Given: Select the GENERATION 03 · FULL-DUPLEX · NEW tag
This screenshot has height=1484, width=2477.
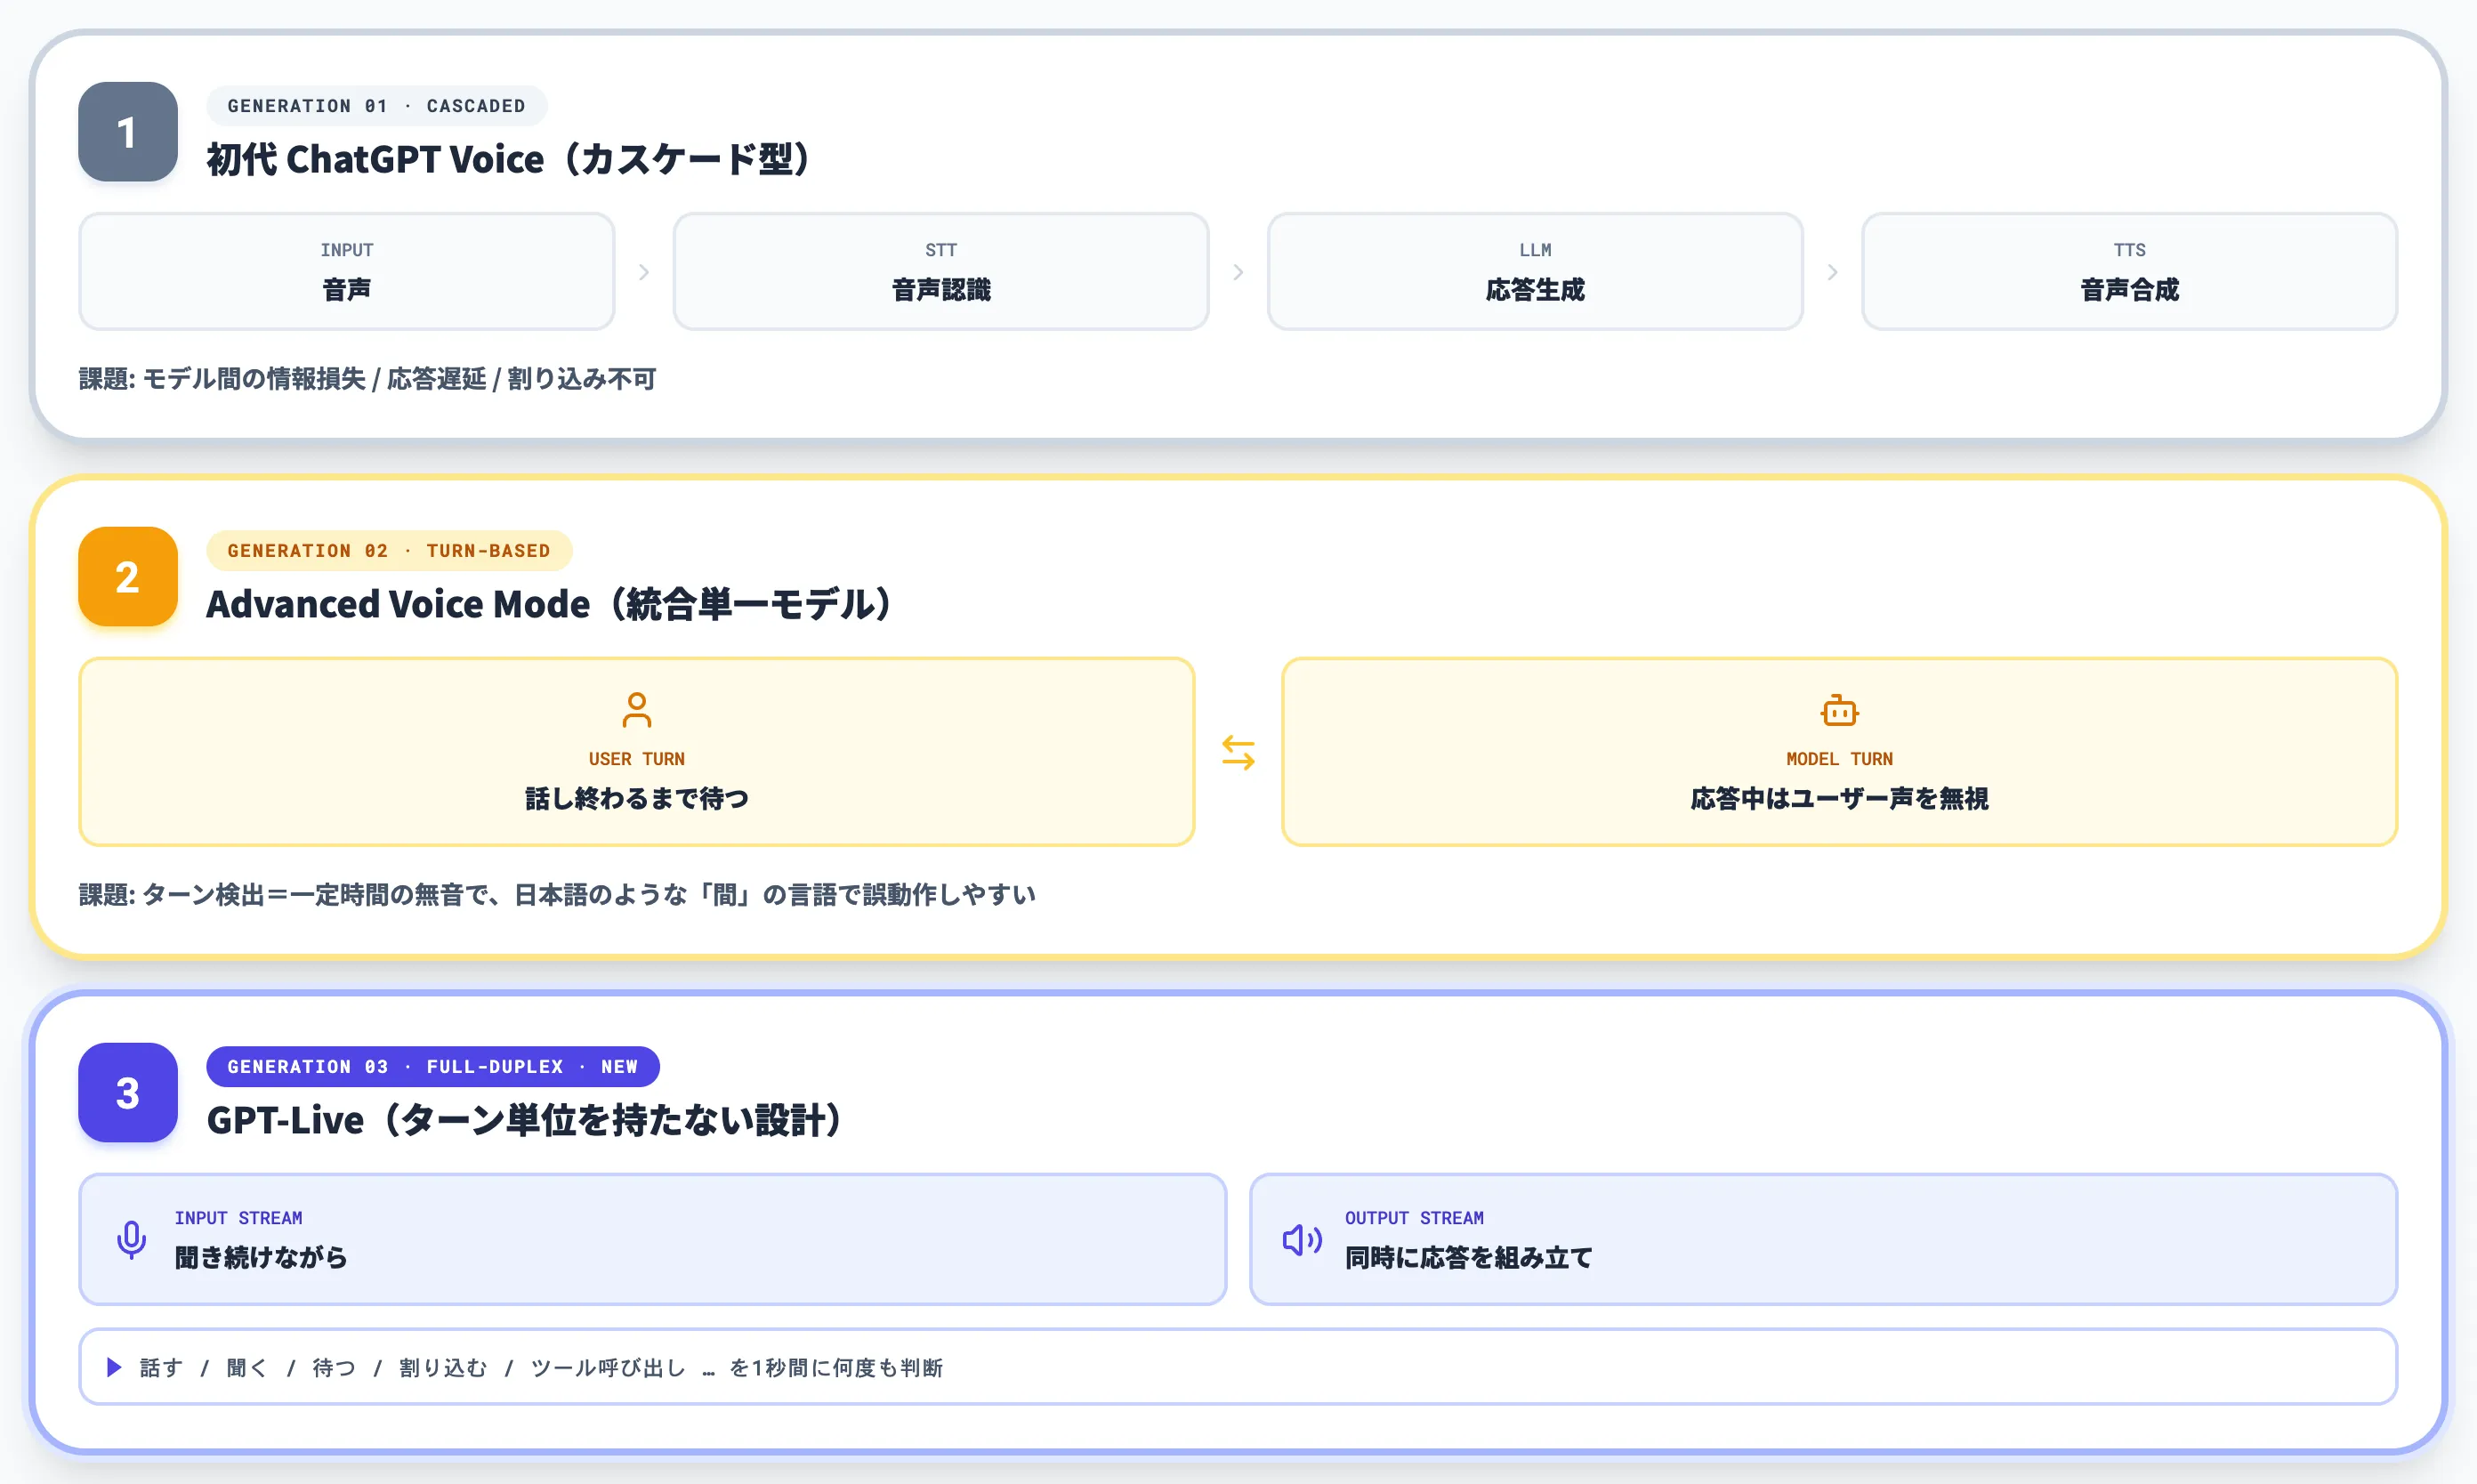Looking at the screenshot, I should coord(433,1067).
